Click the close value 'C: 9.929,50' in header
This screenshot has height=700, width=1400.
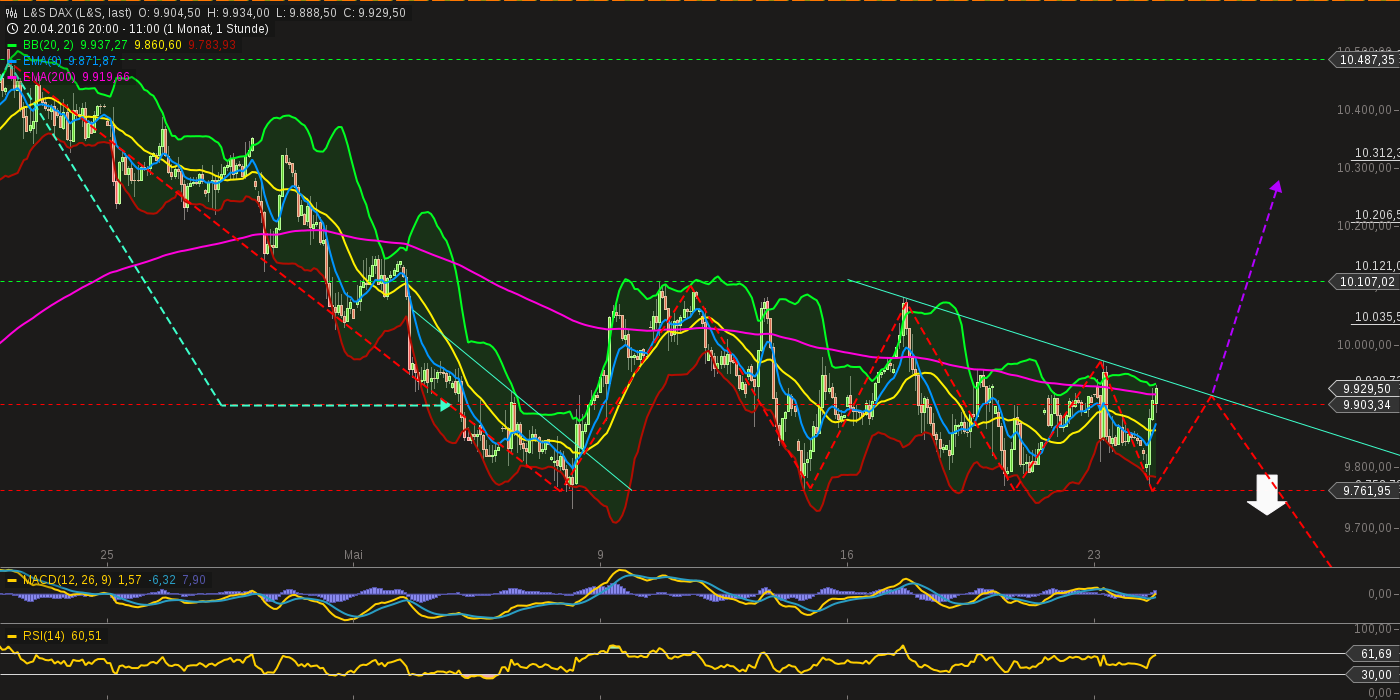(x=374, y=13)
